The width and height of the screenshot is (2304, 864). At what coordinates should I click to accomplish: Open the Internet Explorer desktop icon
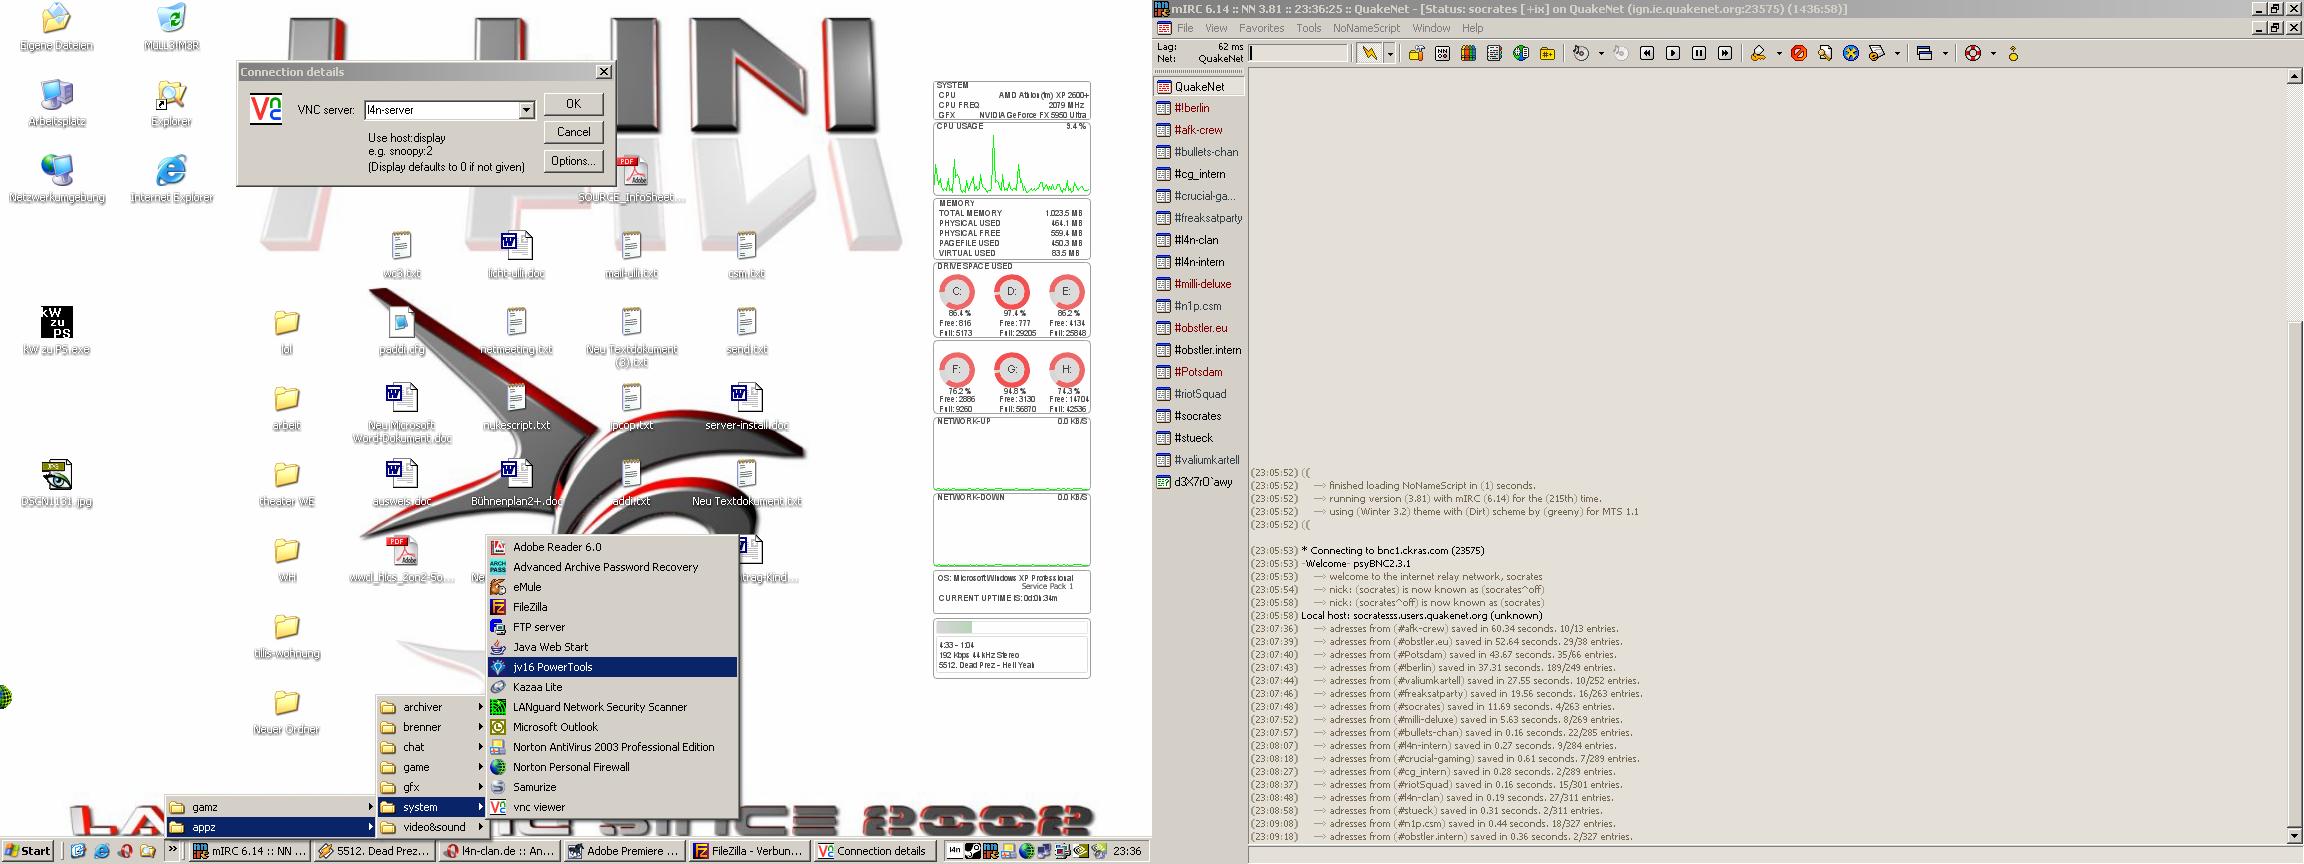[171, 172]
